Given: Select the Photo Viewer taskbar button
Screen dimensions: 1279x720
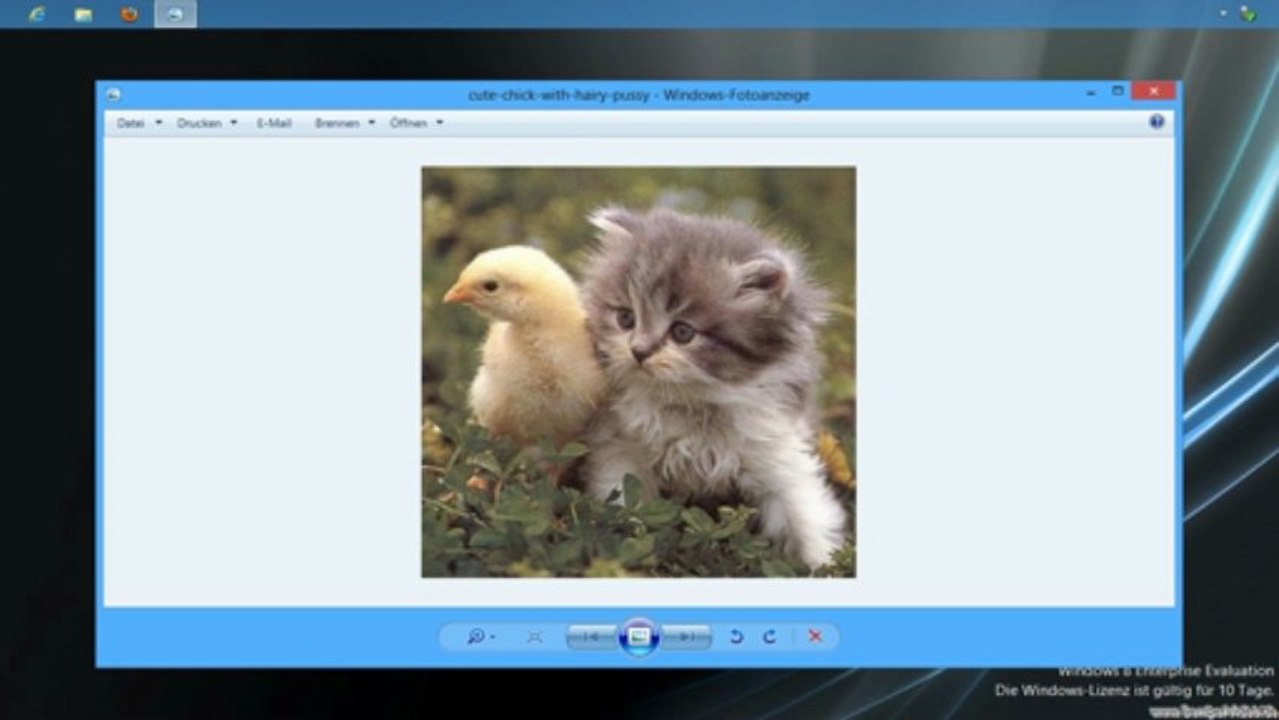Looking at the screenshot, I should [x=175, y=14].
